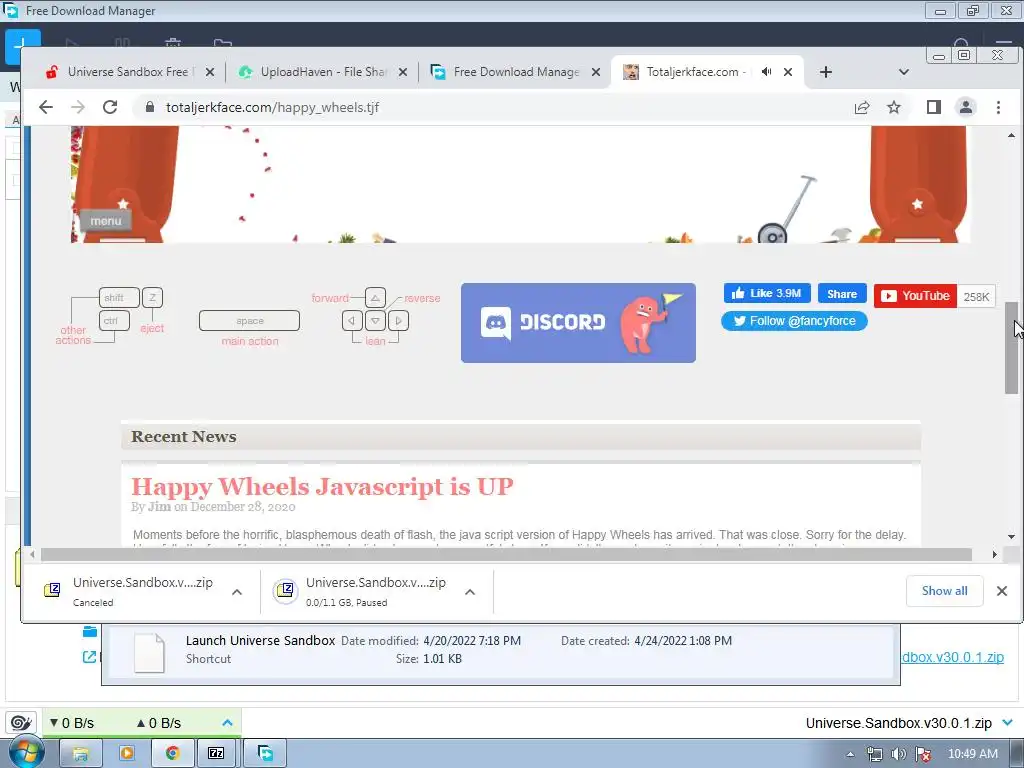Viewport: 1024px width, 768px height.
Task: Open author Jim link
Action: pos(159,507)
